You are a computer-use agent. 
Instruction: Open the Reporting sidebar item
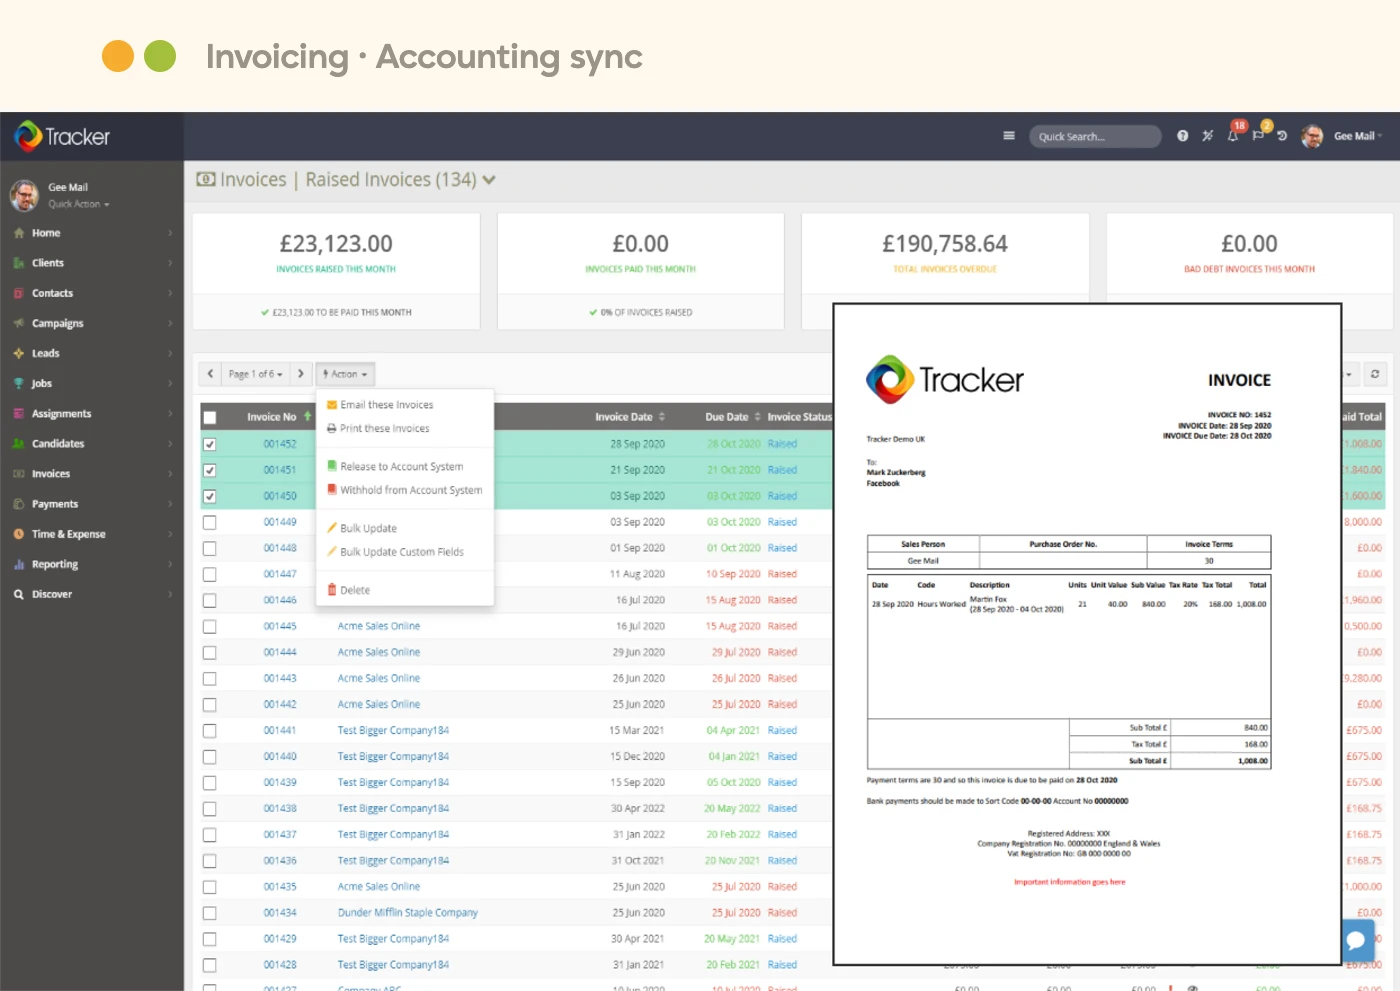(92, 564)
